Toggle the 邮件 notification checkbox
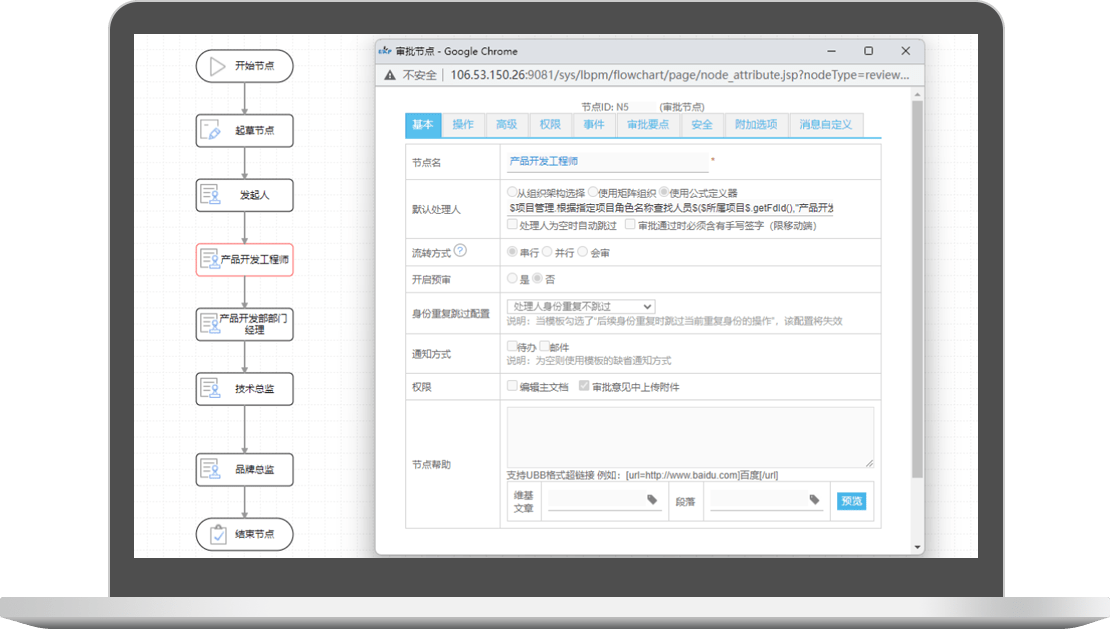This screenshot has height=629, width=1110. click(x=544, y=346)
